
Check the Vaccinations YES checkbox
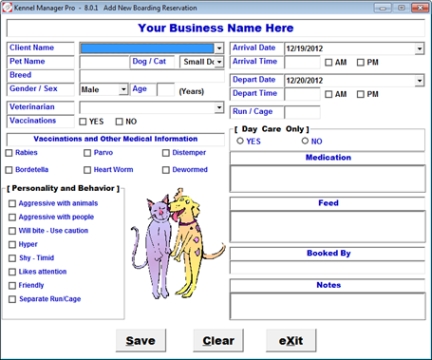point(83,122)
